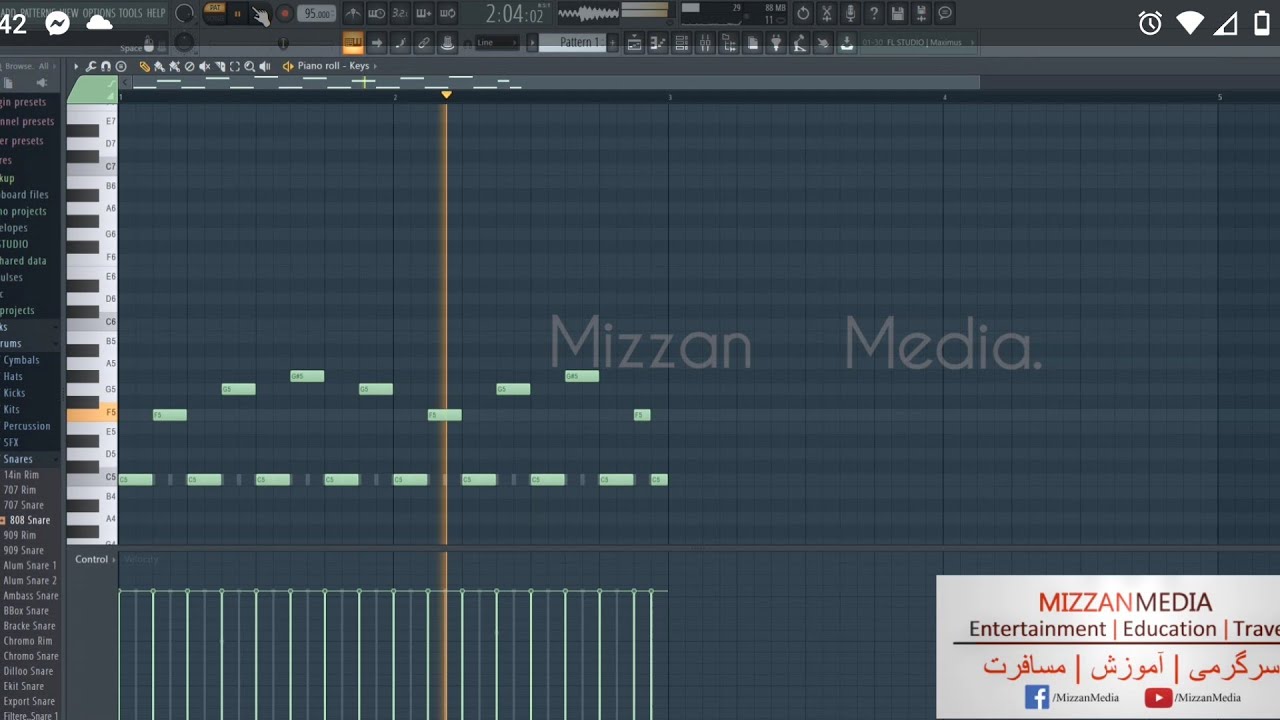The height and width of the screenshot is (720, 1280).
Task: Collapse the Snares folder
Action: tap(17, 459)
